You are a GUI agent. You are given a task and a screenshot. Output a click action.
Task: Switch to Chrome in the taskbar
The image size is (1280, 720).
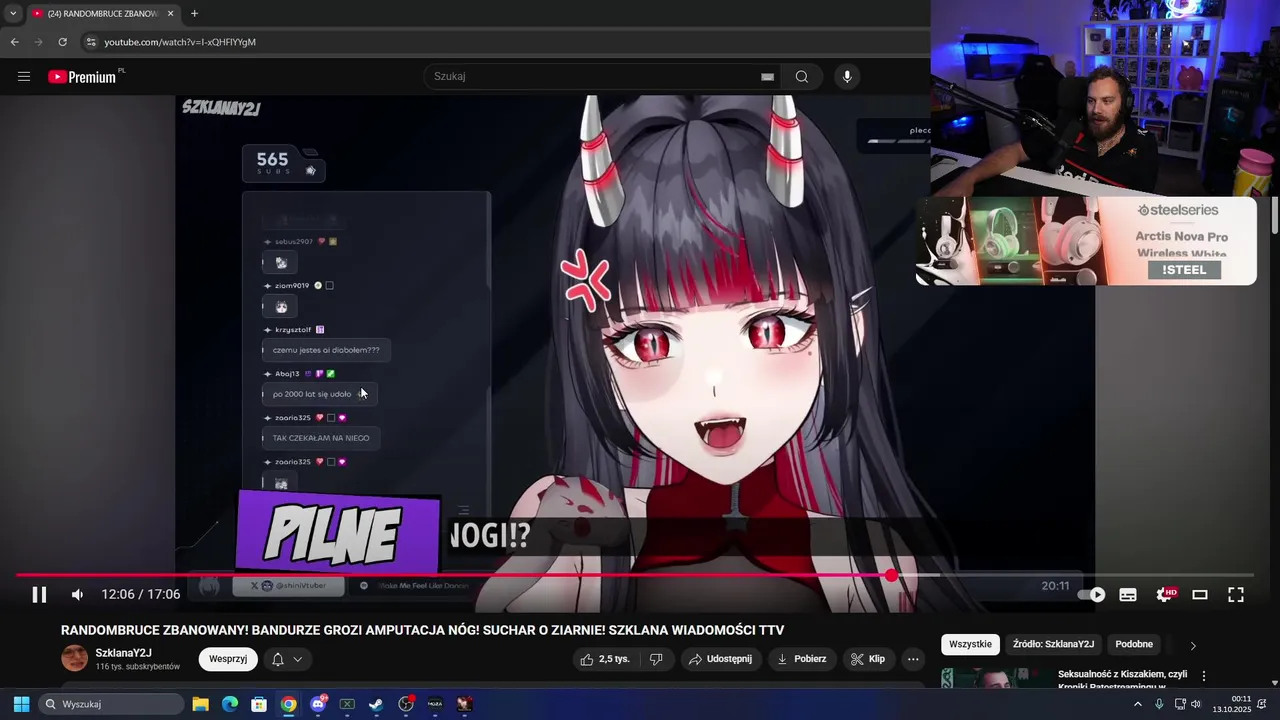288,704
